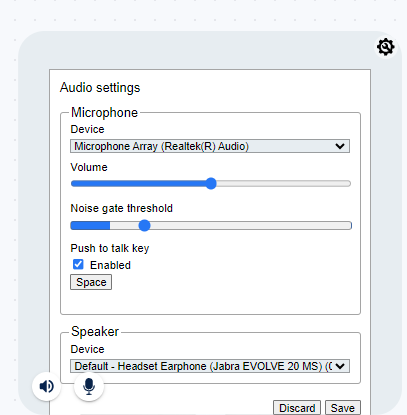Save the audio settings
The width and height of the screenshot is (407, 415).
(x=343, y=408)
